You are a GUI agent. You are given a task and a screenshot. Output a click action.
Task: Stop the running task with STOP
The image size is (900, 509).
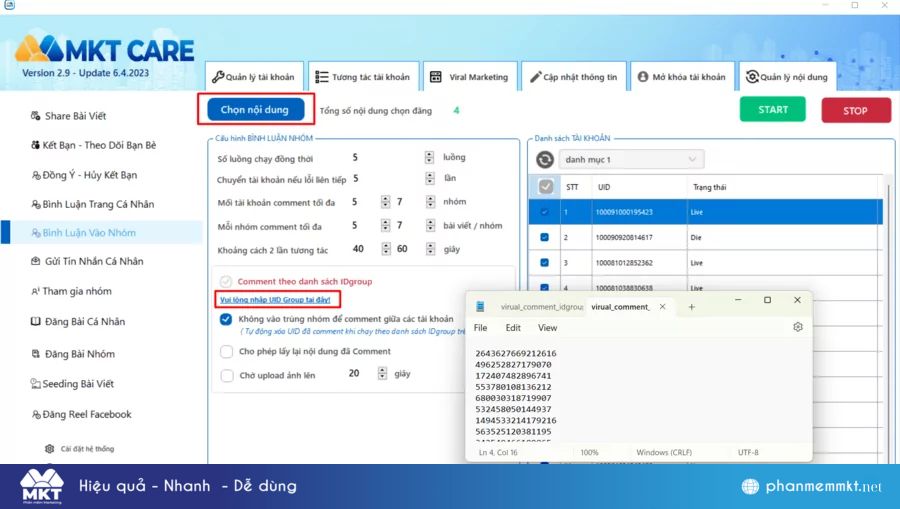(x=856, y=110)
